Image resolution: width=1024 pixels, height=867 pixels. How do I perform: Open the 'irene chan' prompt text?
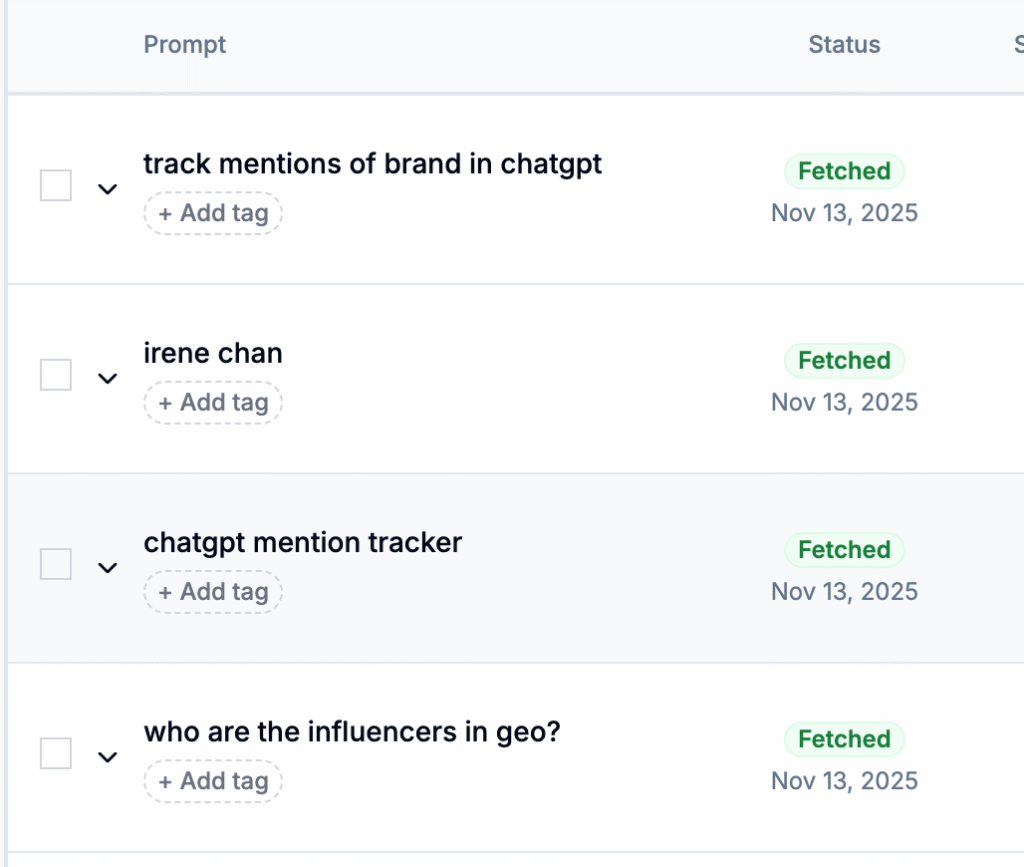[213, 353]
